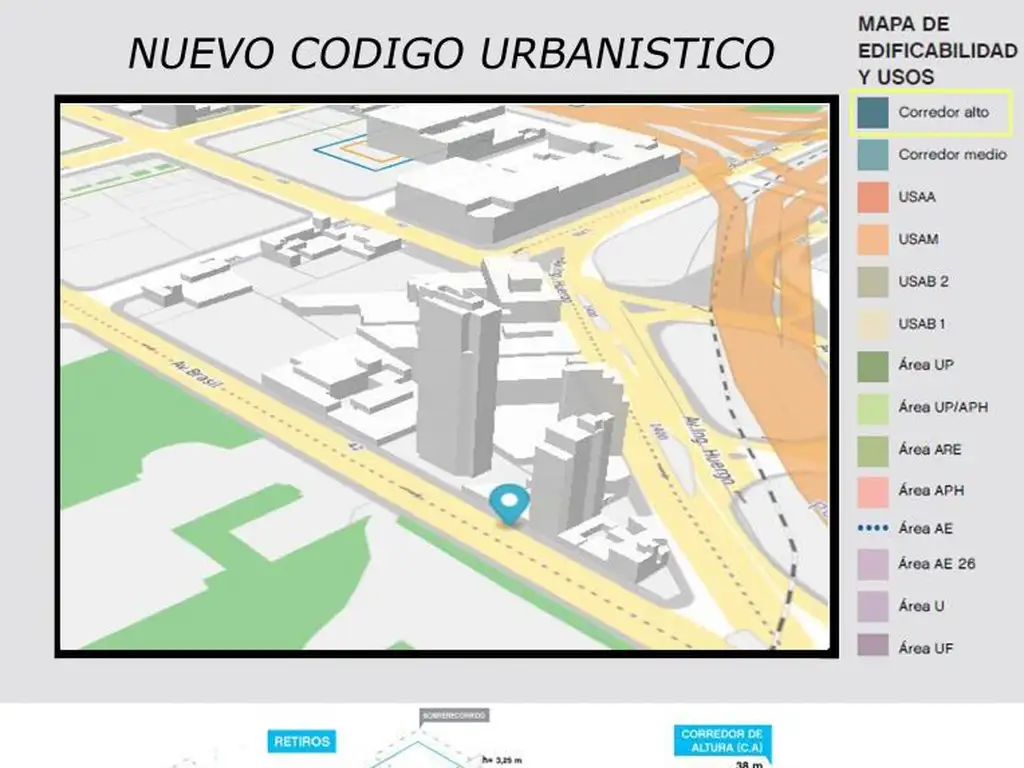The image size is (1024, 768).
Task: Select the Área U legend entry
Action: (921, 606)
